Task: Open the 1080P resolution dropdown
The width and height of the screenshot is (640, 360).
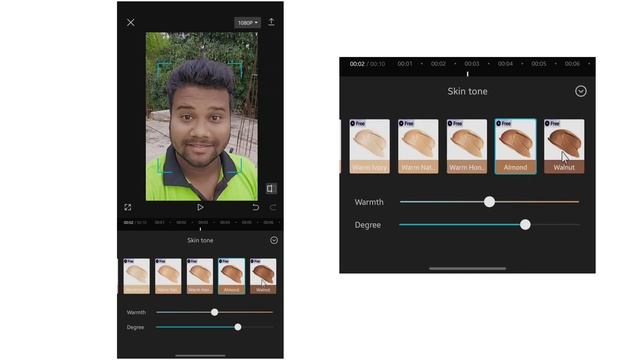Action: [247, 23]
